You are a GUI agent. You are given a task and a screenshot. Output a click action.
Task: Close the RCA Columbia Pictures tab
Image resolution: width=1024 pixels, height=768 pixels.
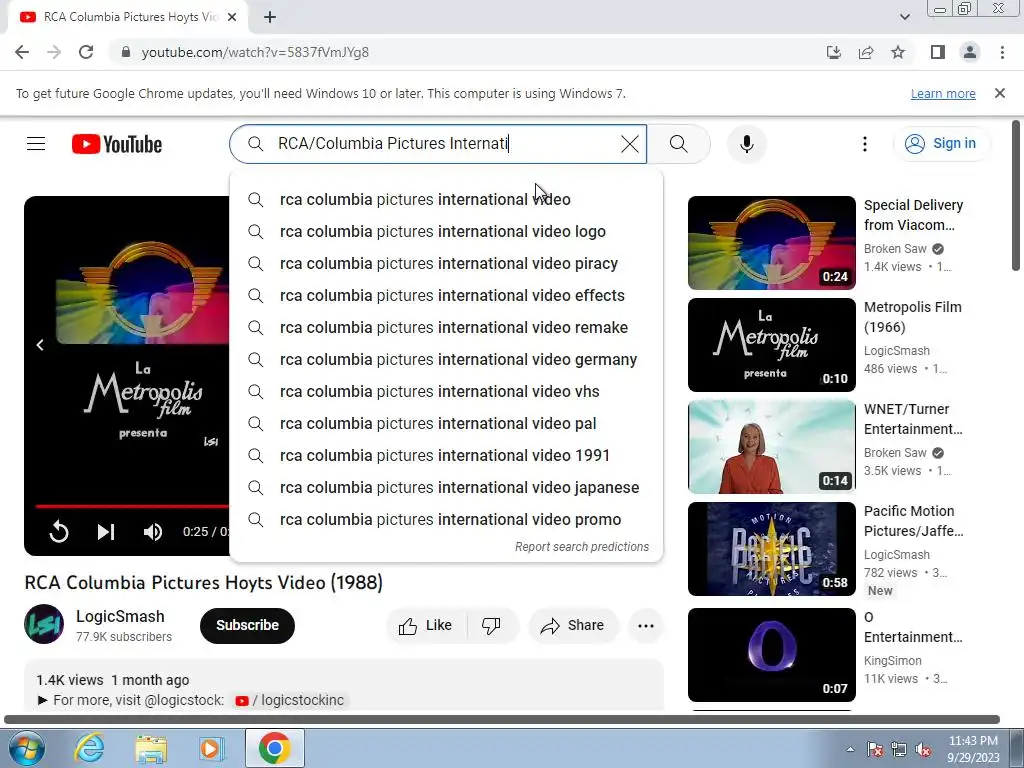coord(232,18)
